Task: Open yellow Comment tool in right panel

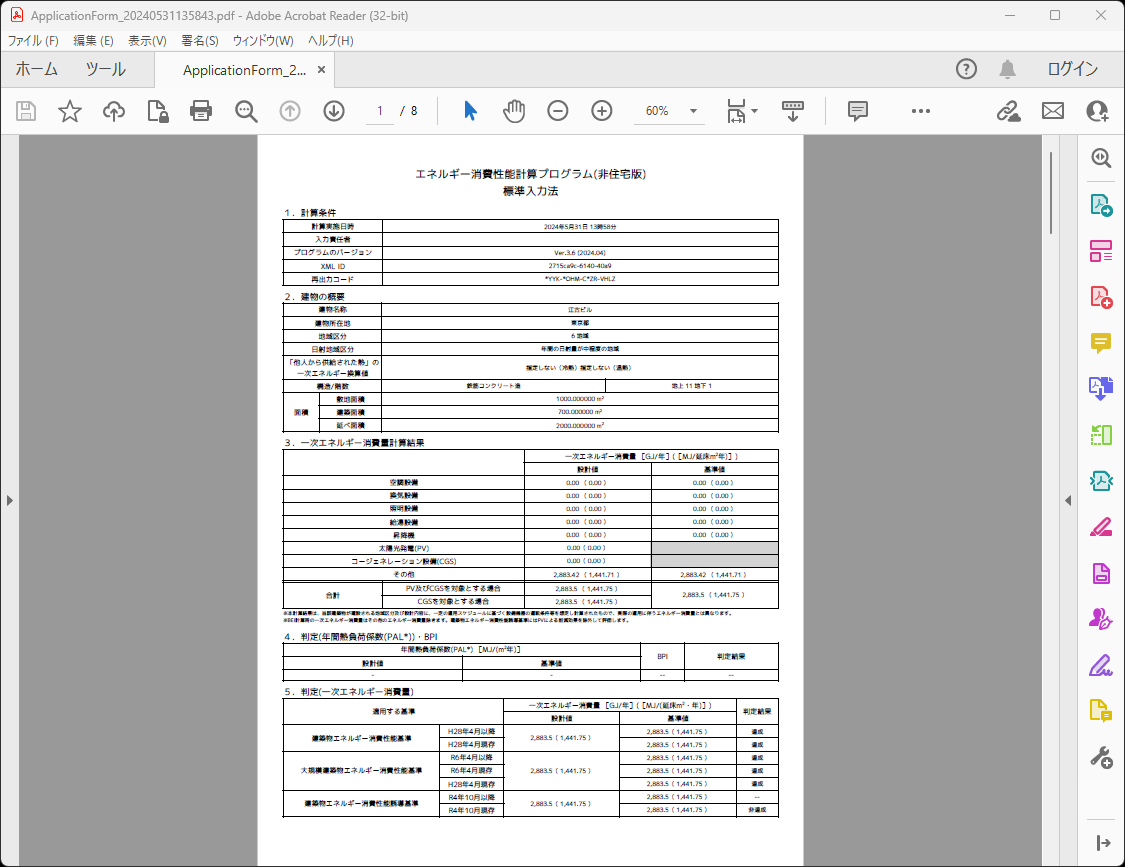Action: [x=1101, y=343]
